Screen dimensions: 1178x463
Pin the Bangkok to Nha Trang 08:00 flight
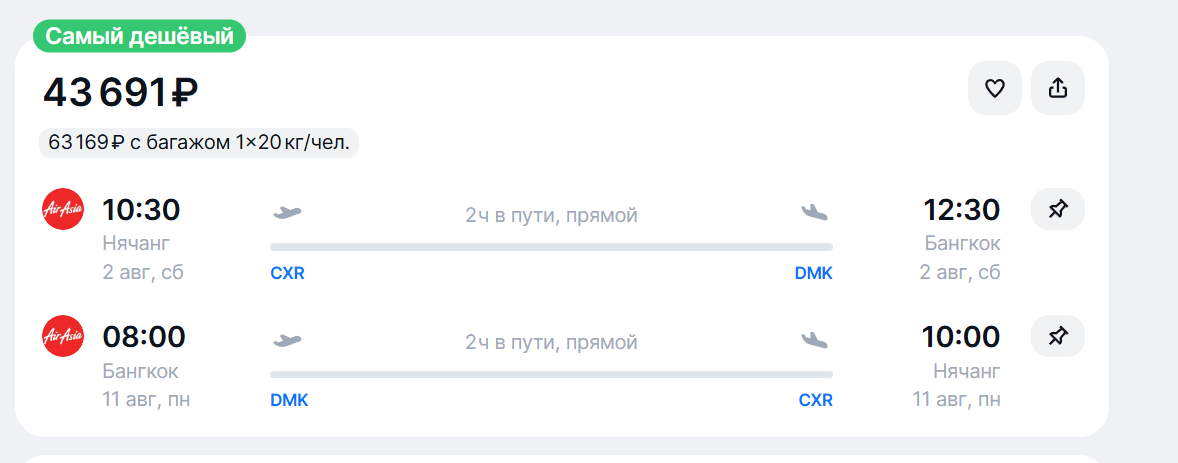(1058, 336)
